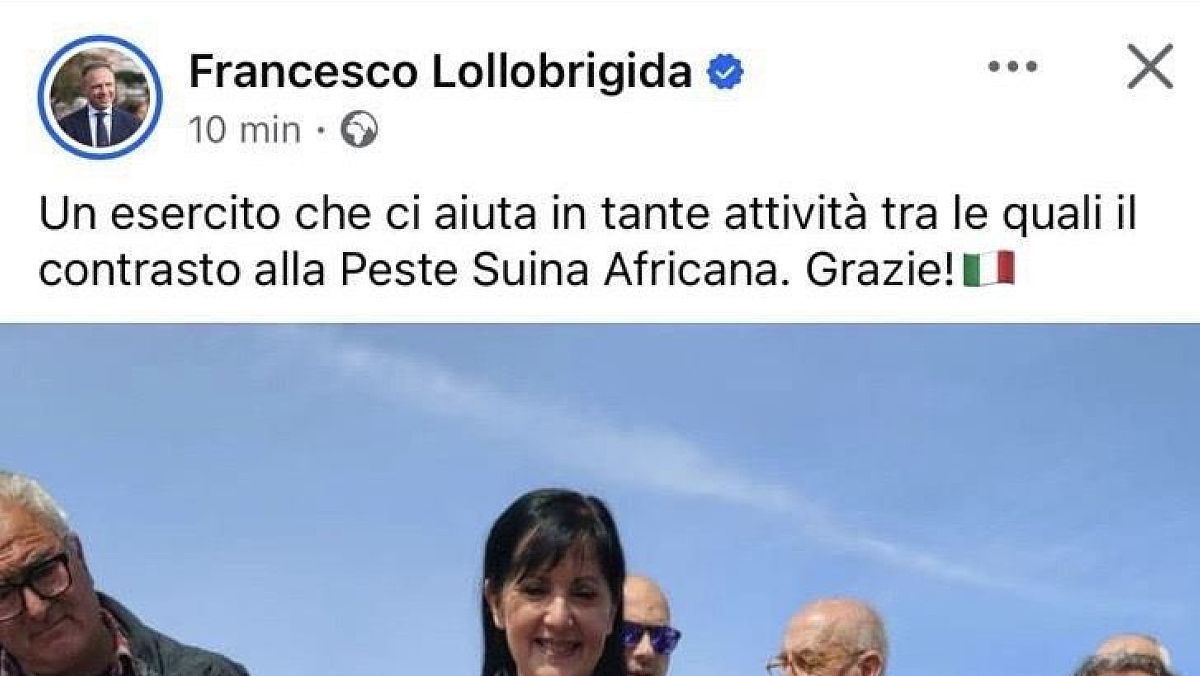This screenshot has height=676, width=1200.
Task: Click the Francesco Lollobrigida name link
Action: point(441,72)
